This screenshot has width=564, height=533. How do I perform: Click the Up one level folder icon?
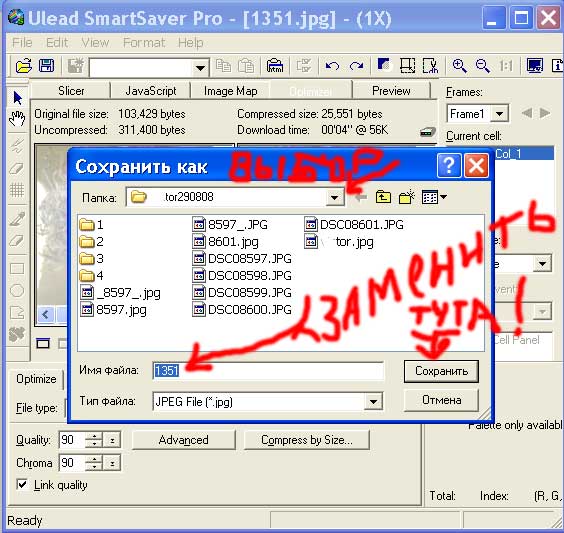tap(383, 197)
